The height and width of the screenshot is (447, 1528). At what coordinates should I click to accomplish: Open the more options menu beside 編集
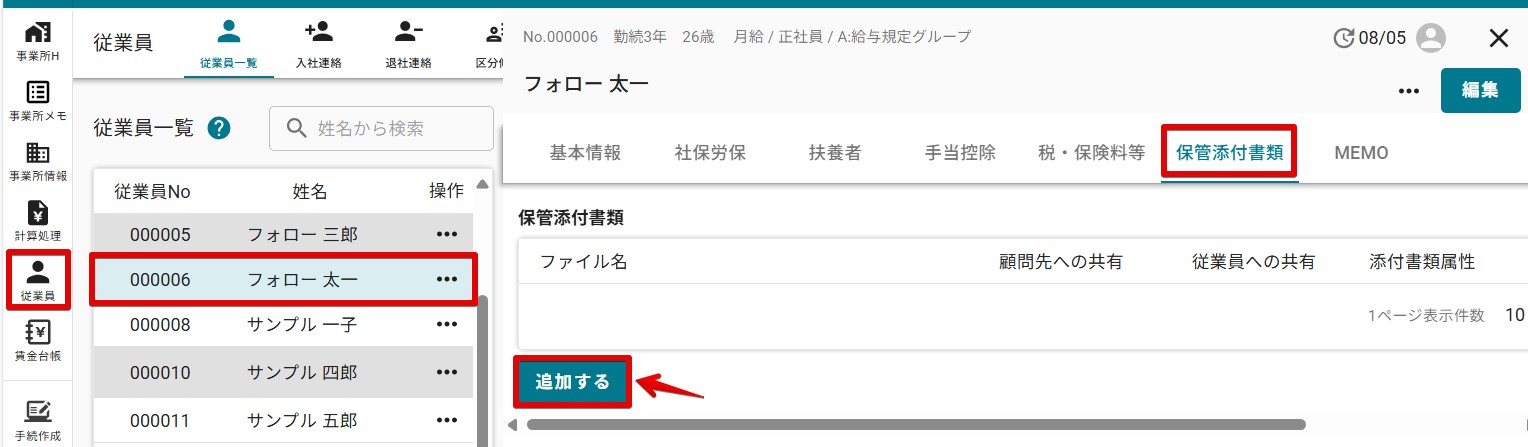(x=1409, y=91)
